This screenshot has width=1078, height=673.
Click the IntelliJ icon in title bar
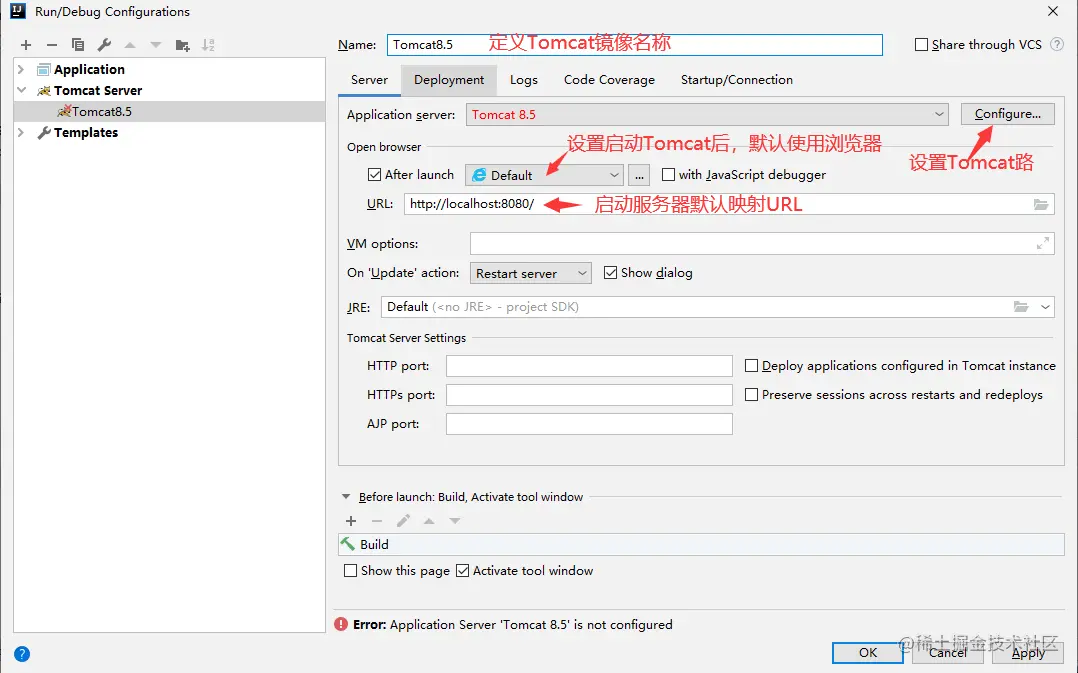click(x=18, y=11)
